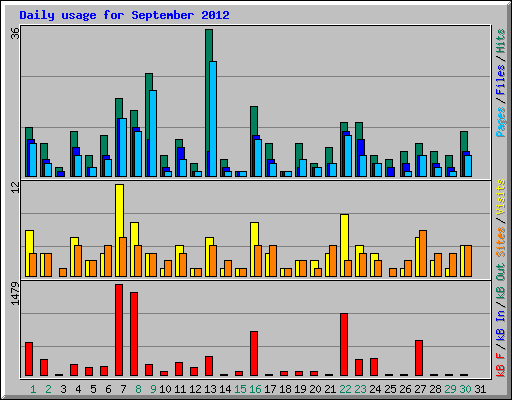Viewport: 512px width, 400px height.
Task: Select day label '17' on the x-axis
Action: tap(270, 389)
